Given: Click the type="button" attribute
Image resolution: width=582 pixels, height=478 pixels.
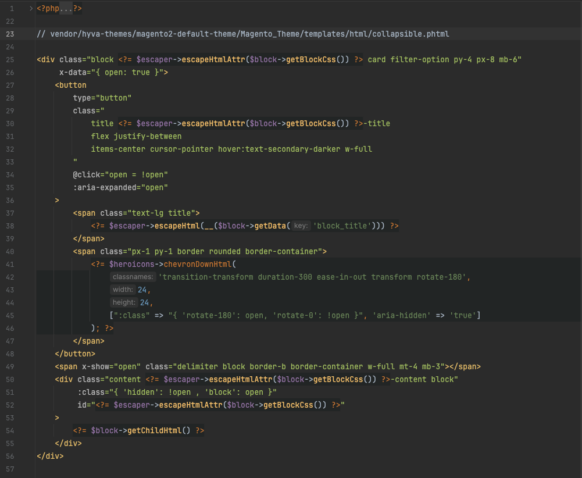Looking at the screenshot, I should (102, 98).
